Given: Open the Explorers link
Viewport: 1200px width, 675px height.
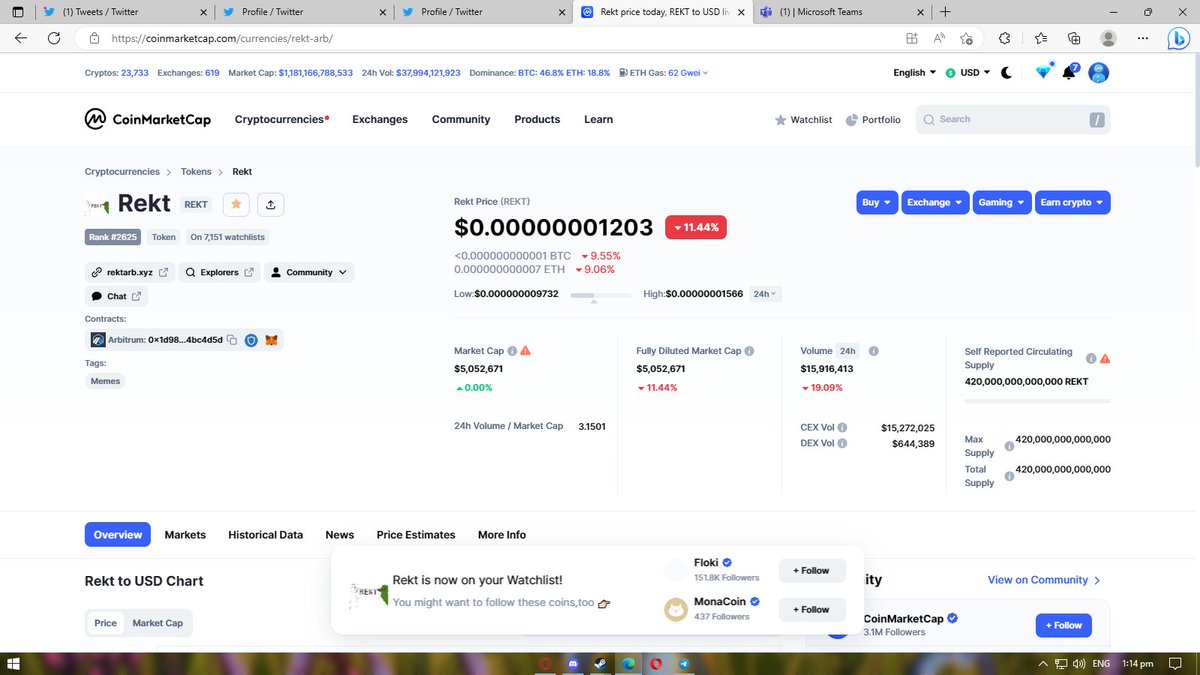Looking at the screenshot, I should pos(219,272).
